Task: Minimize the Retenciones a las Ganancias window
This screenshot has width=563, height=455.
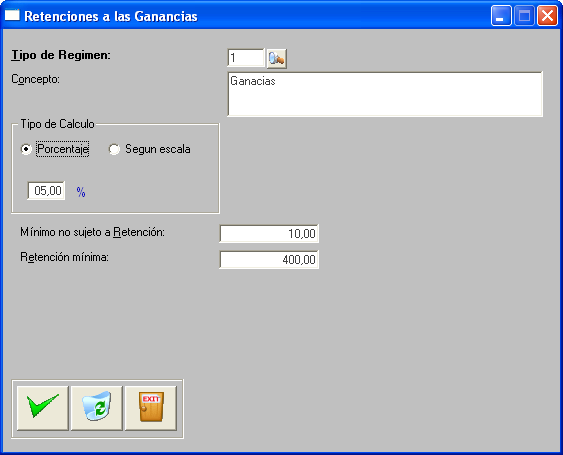Action: tap(501, 16)
